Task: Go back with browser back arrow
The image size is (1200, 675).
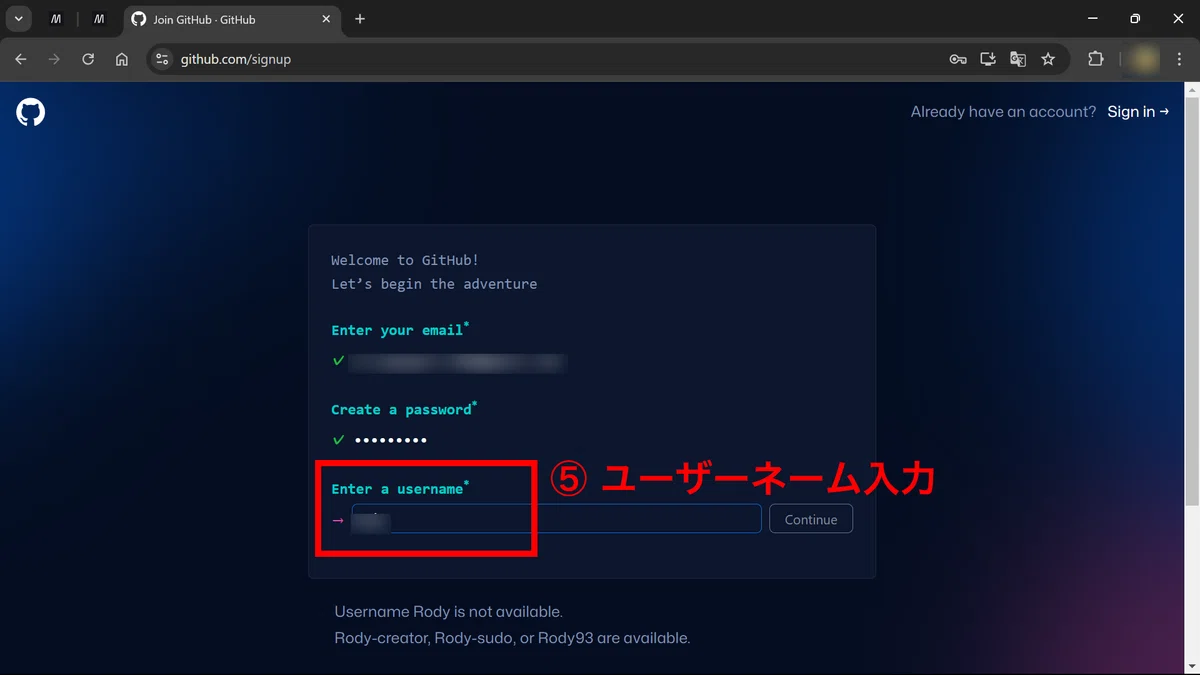Action: coord(21,59)
